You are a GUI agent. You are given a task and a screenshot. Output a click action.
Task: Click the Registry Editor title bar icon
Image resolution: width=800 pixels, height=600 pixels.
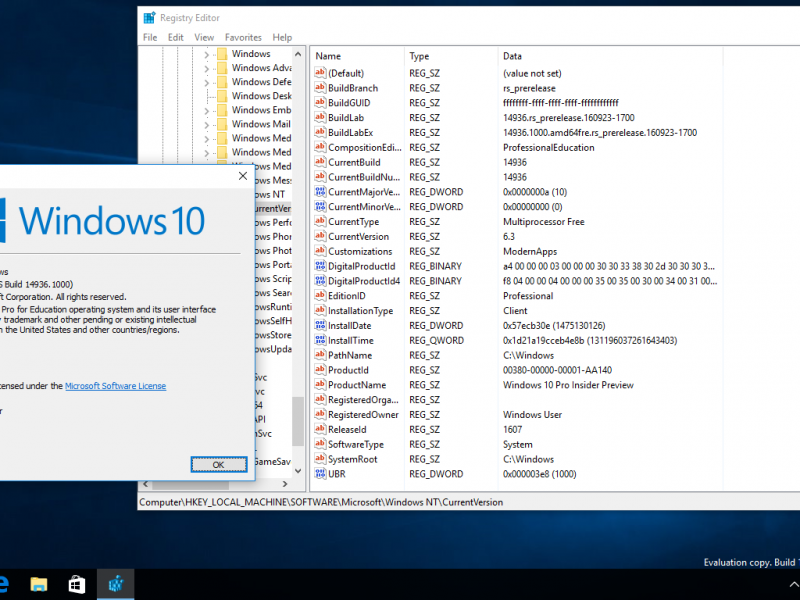149,18
